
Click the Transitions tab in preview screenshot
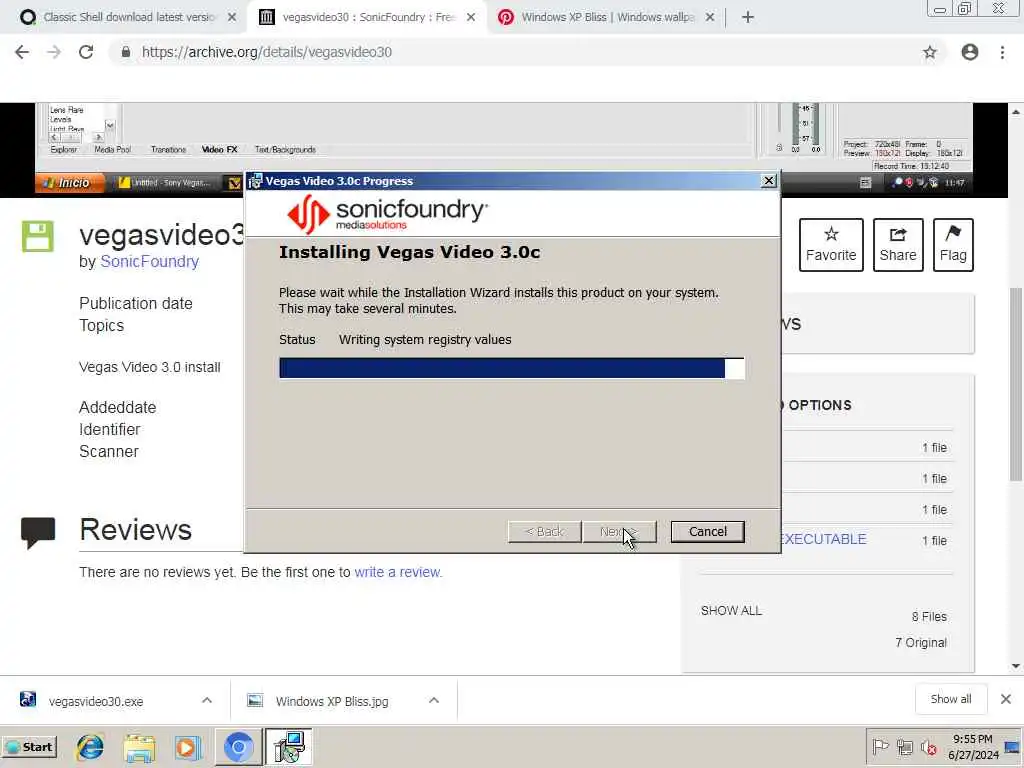click(x=168, y=150)
